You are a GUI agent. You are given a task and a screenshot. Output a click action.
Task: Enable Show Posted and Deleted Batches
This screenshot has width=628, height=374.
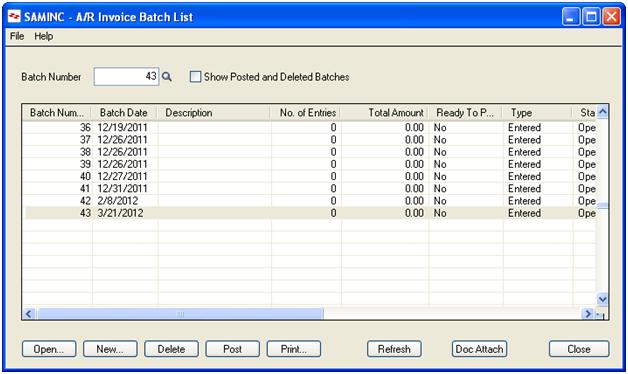click(x=195, y=77)
